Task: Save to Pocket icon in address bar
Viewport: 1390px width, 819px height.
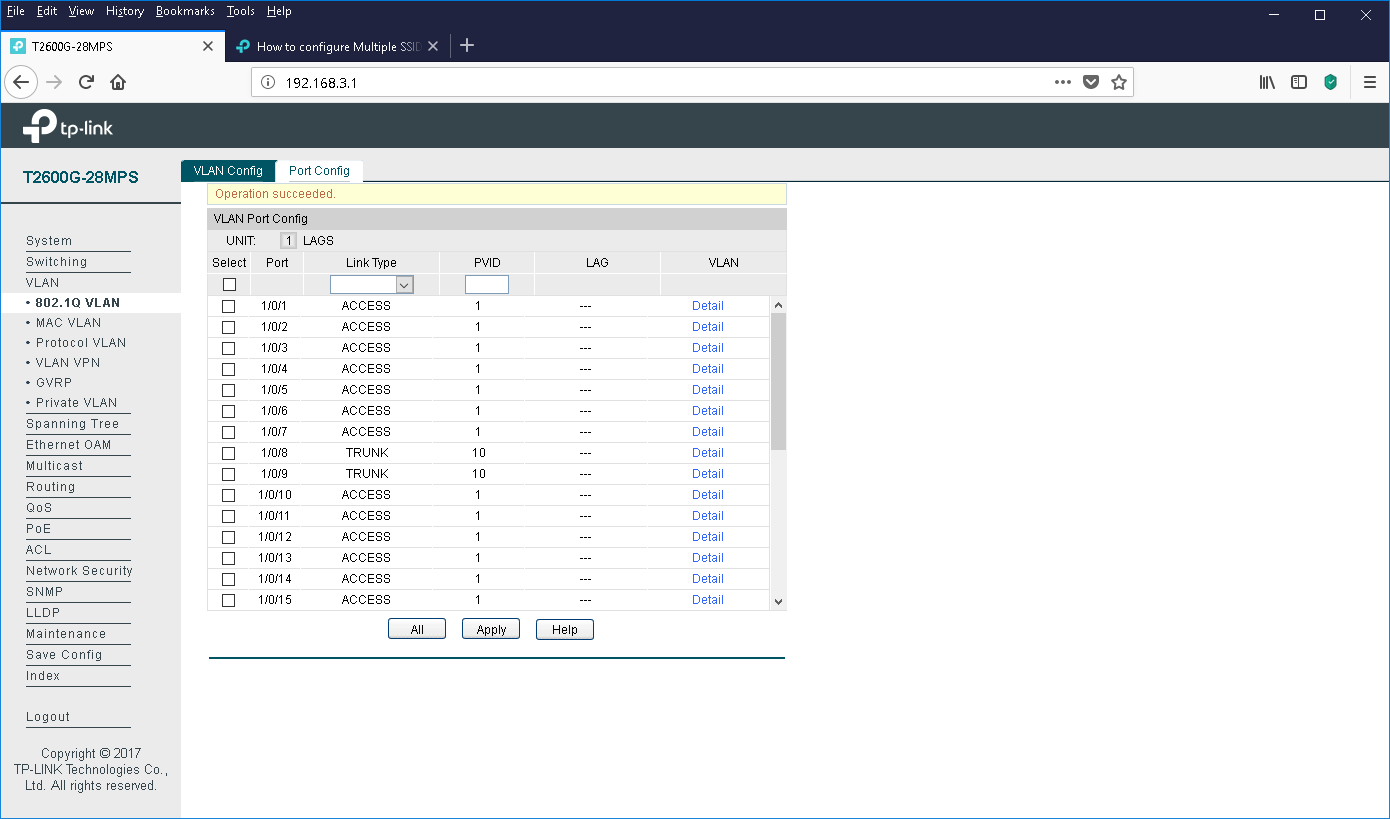Action: click(x=1092, y=82)
